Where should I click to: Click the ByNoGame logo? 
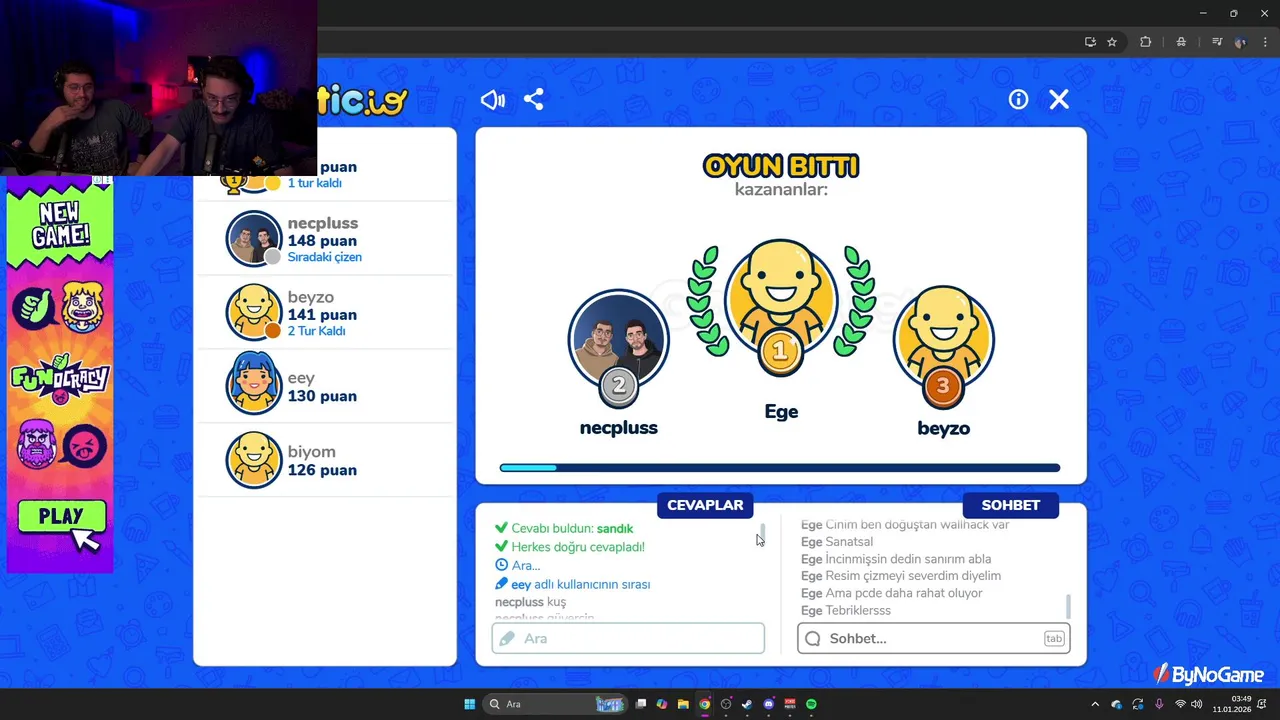(x=1209, y=675)
